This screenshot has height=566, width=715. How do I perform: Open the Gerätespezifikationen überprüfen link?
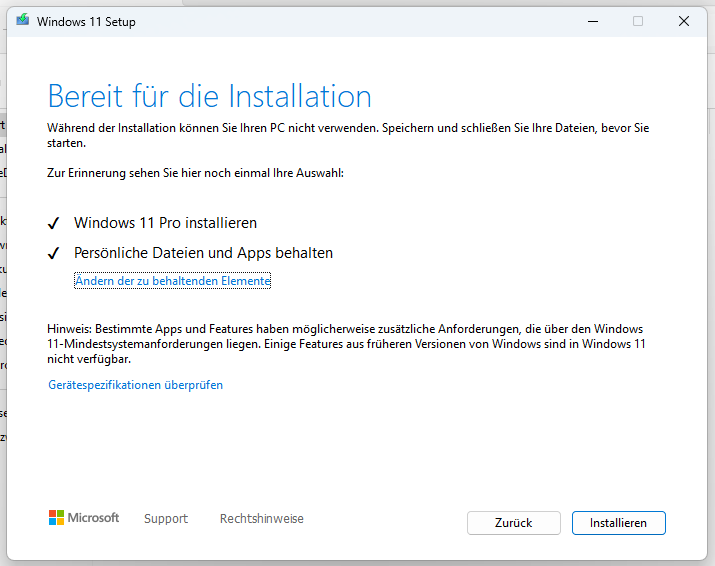coord(135,385)
